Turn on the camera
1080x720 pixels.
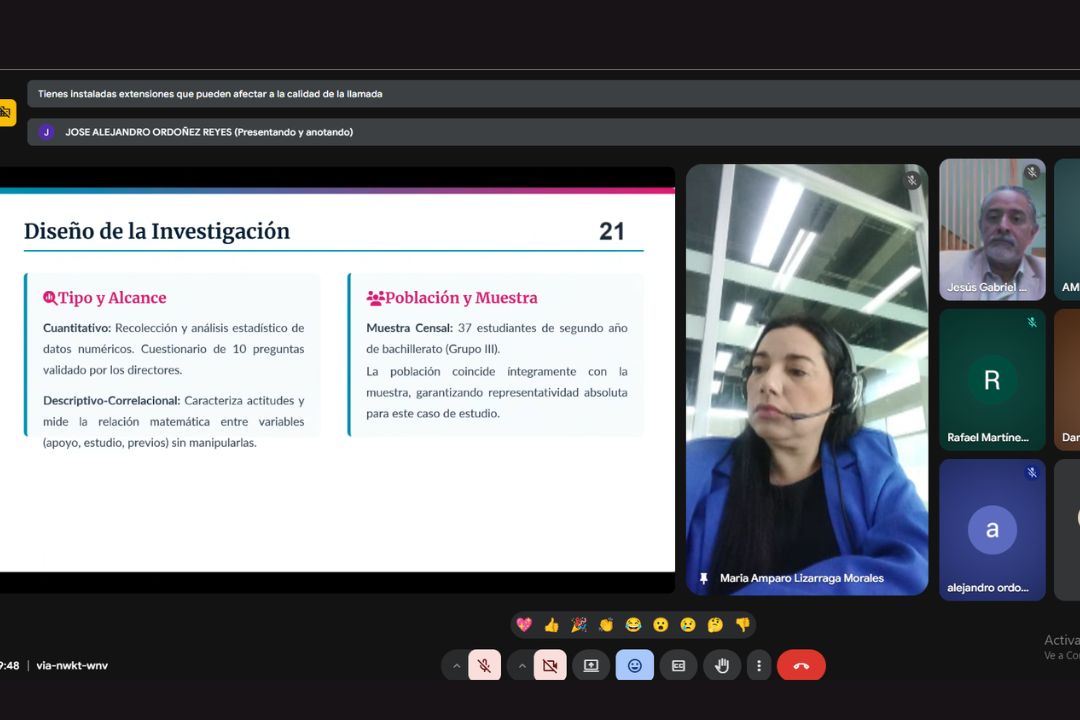pyautogui.click(x=549, y=666)
